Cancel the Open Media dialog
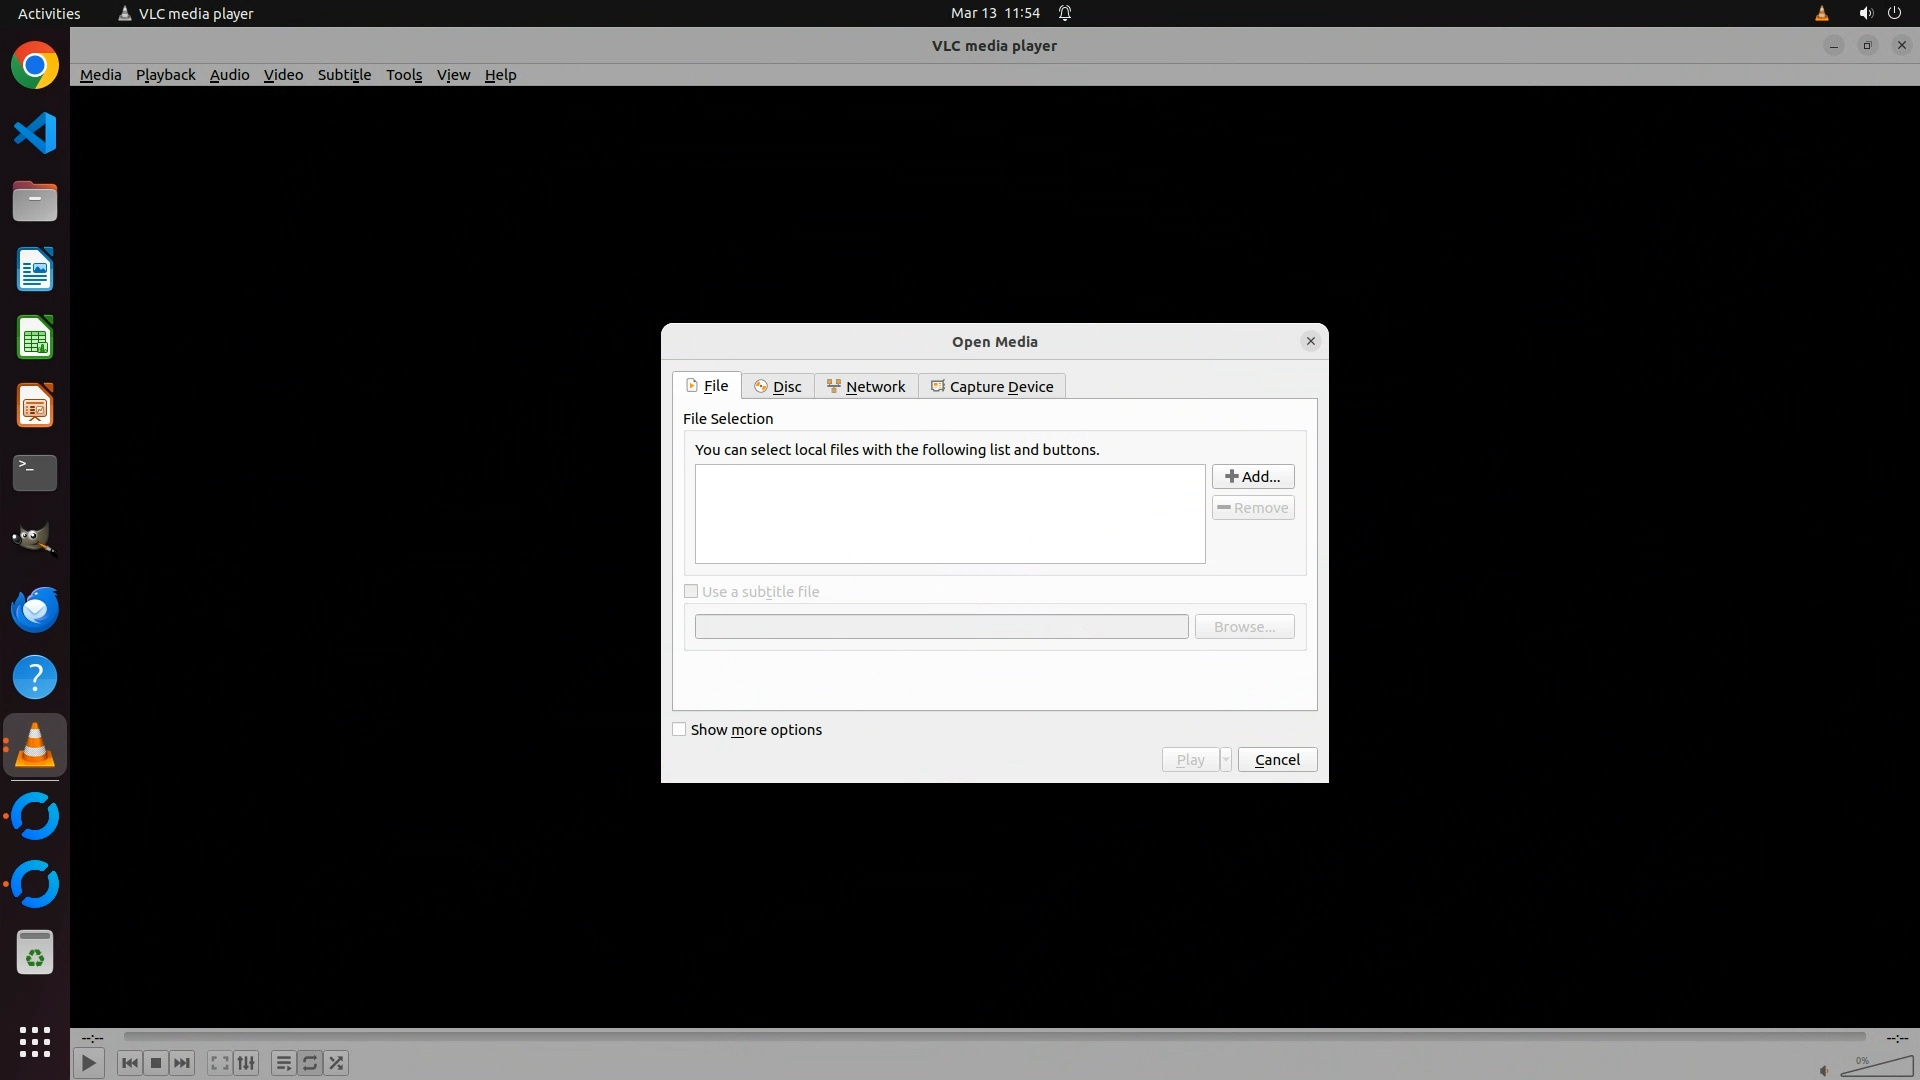1920x1080 pixels. click(x=1277, y=760)
